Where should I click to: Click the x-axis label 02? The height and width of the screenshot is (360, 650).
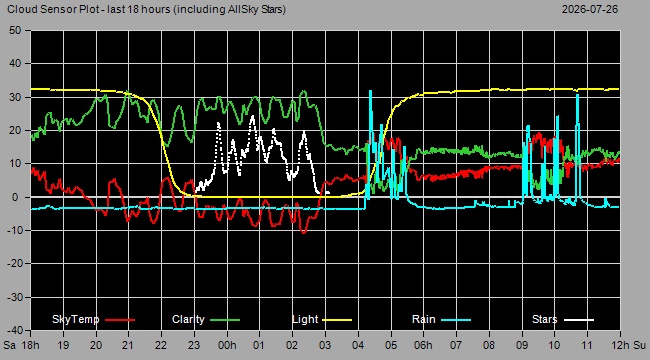(292, 345)
